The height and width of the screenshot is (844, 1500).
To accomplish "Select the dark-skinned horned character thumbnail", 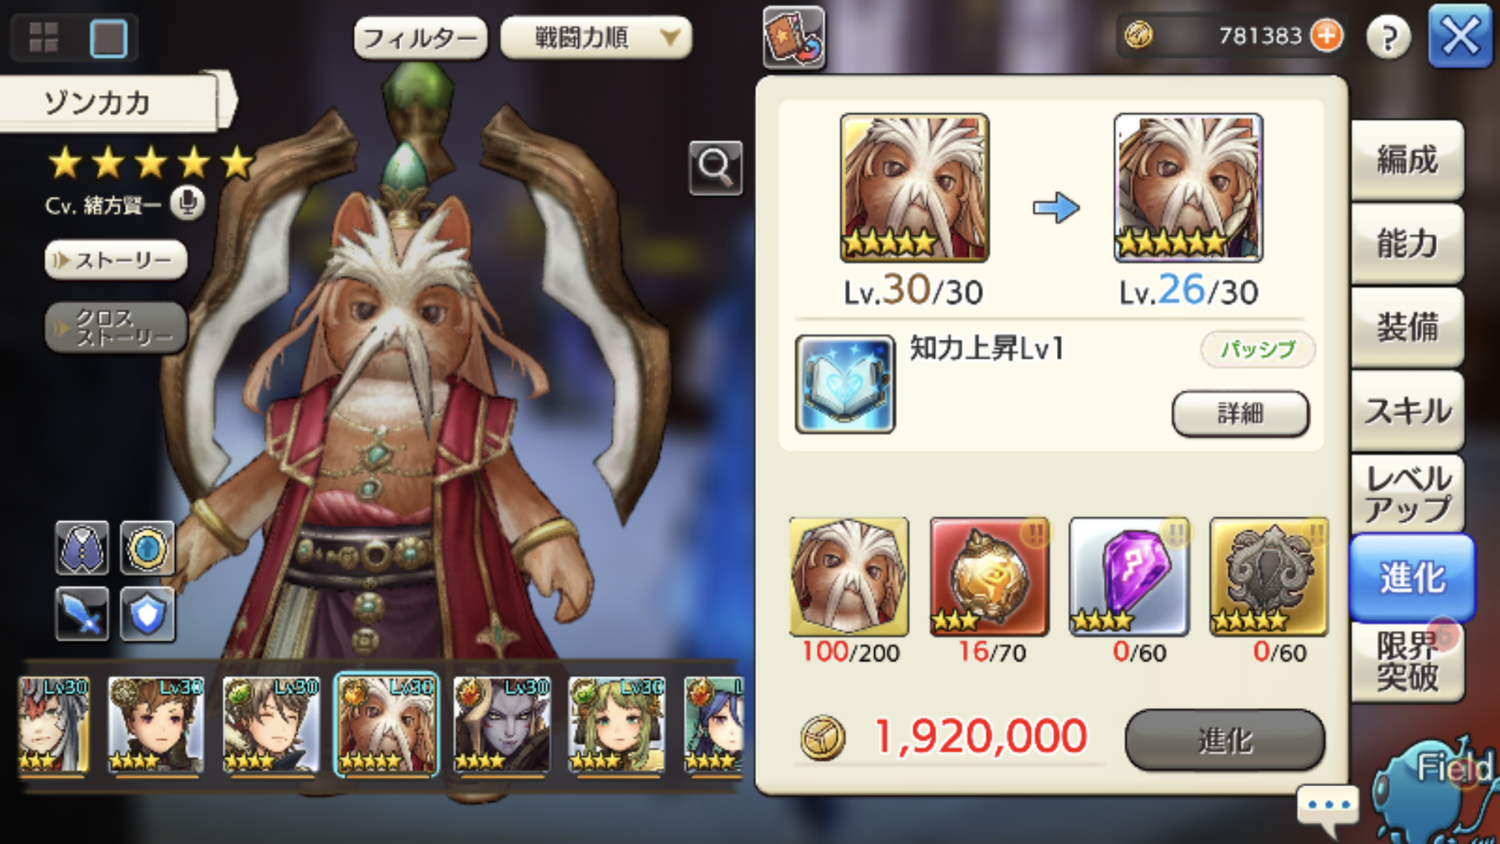I will 502,726.
